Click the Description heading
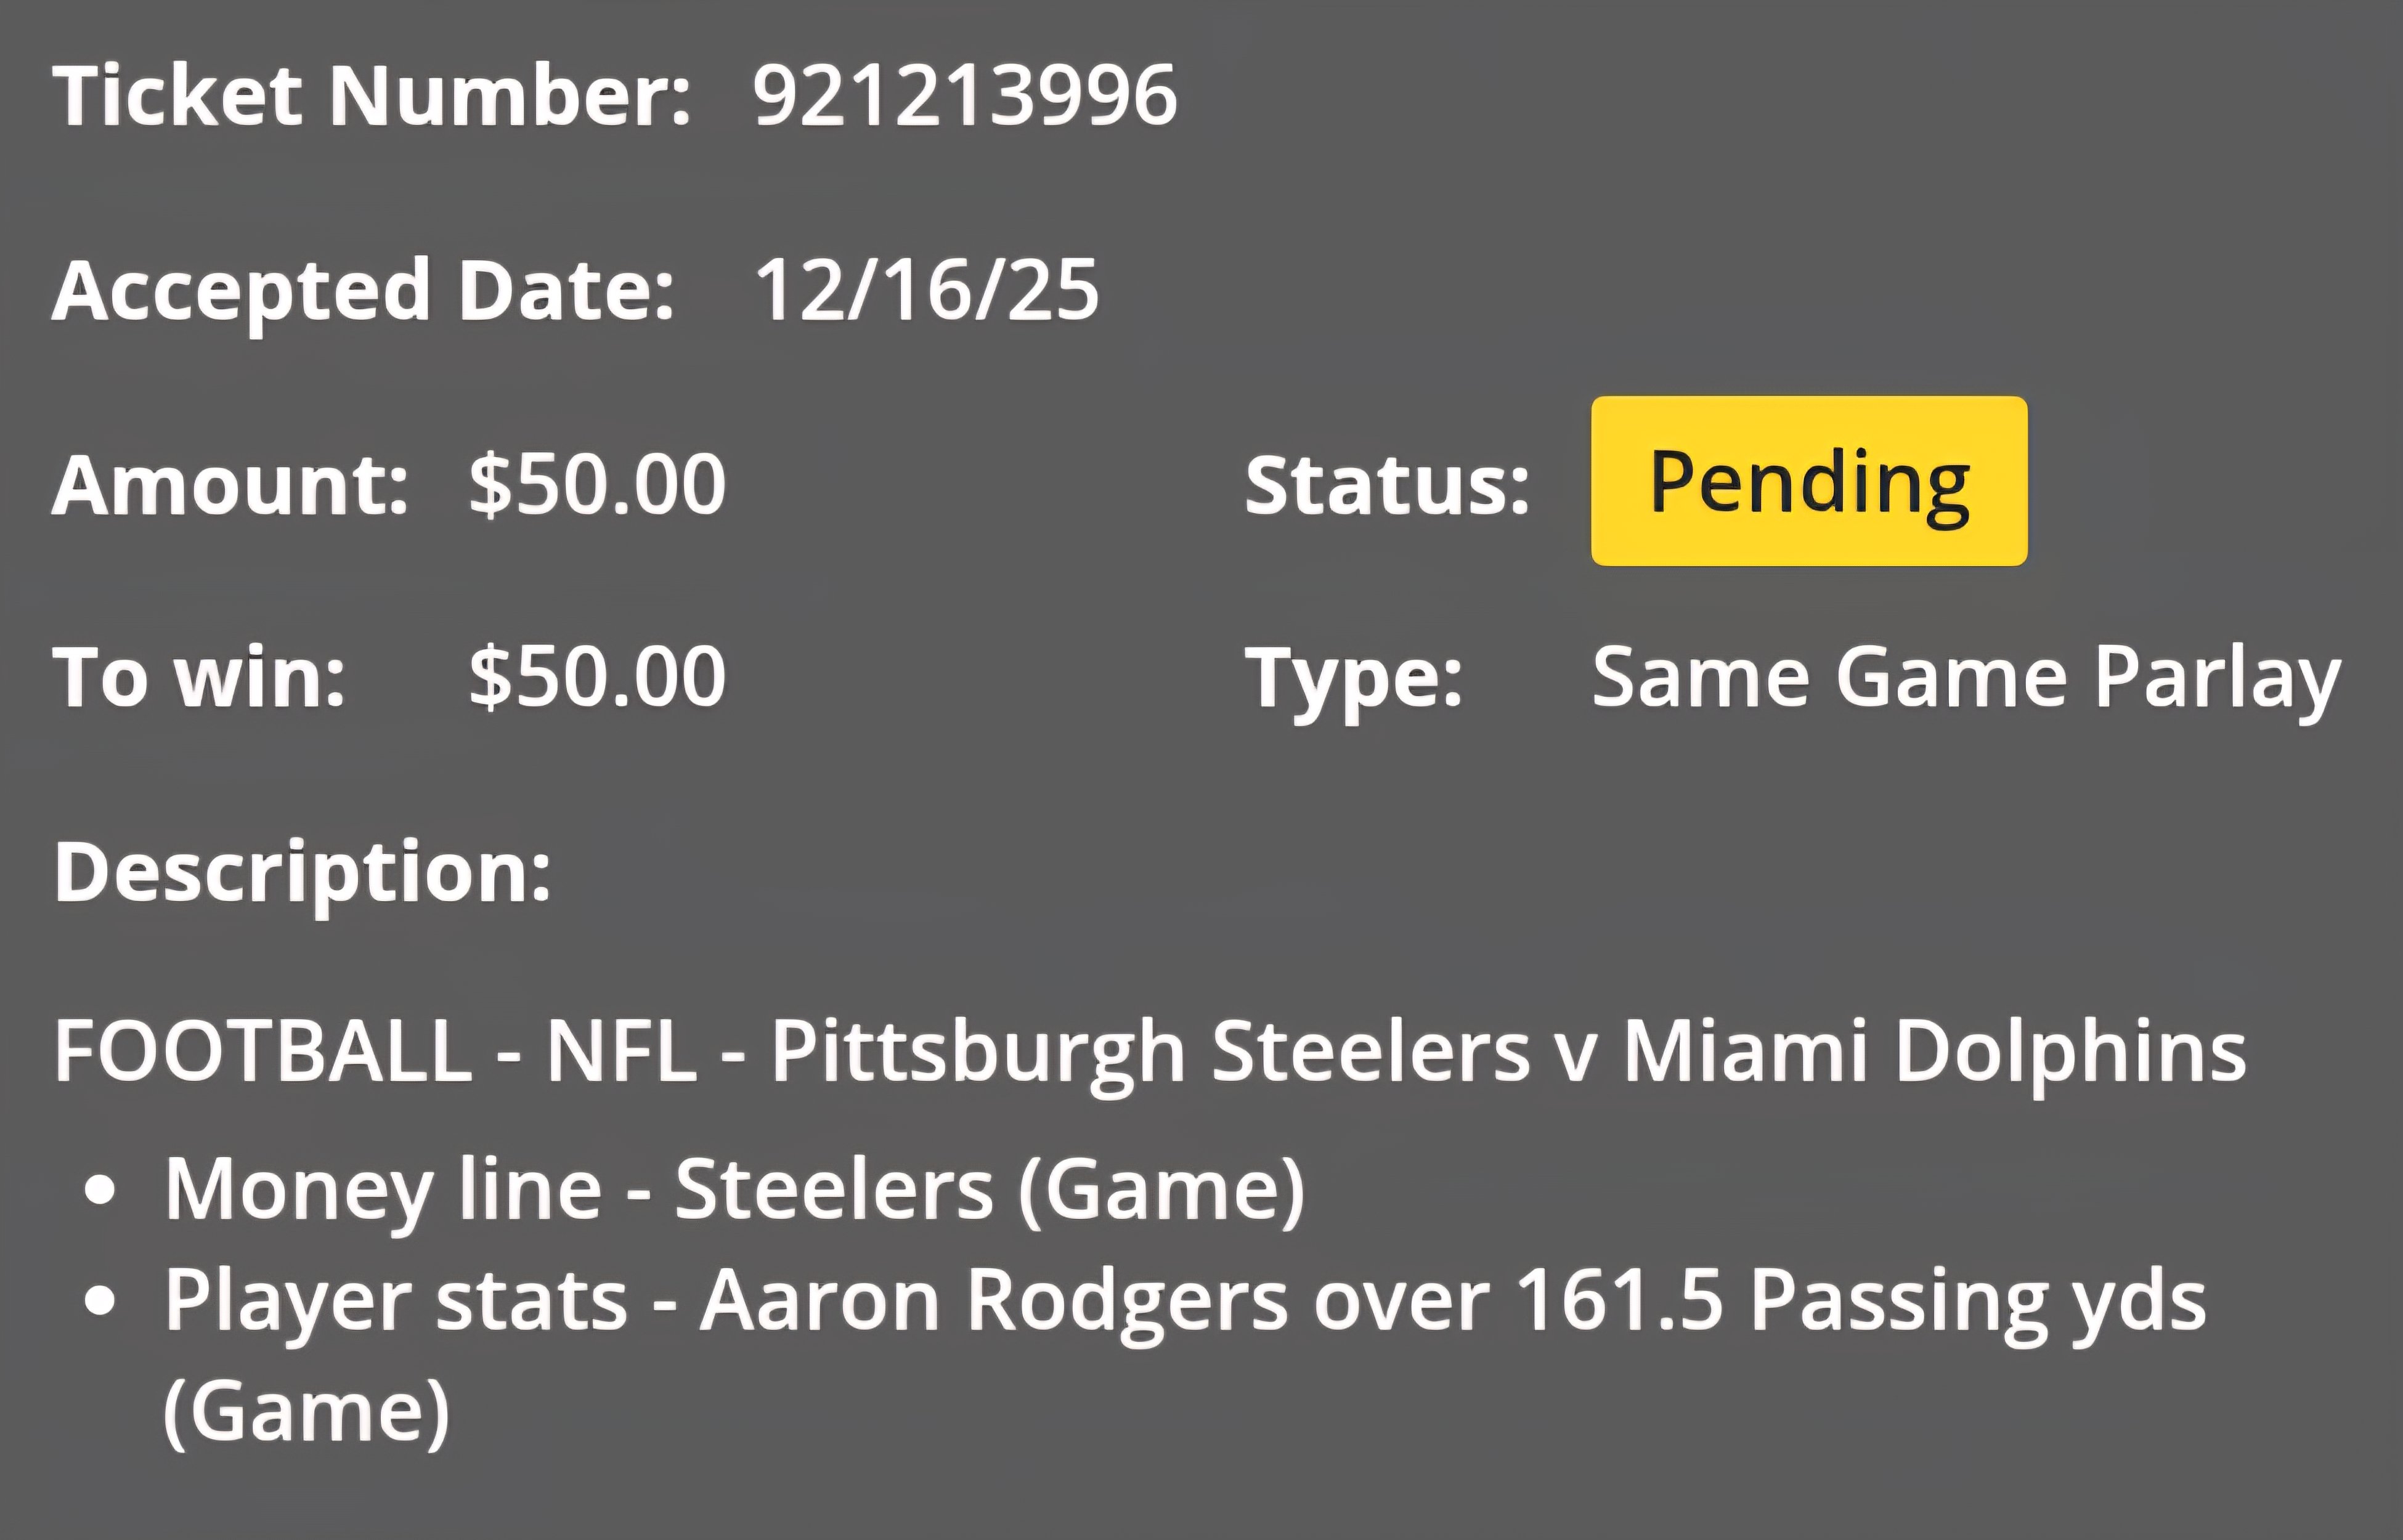 pyautogui.click(x=302, y=874)
